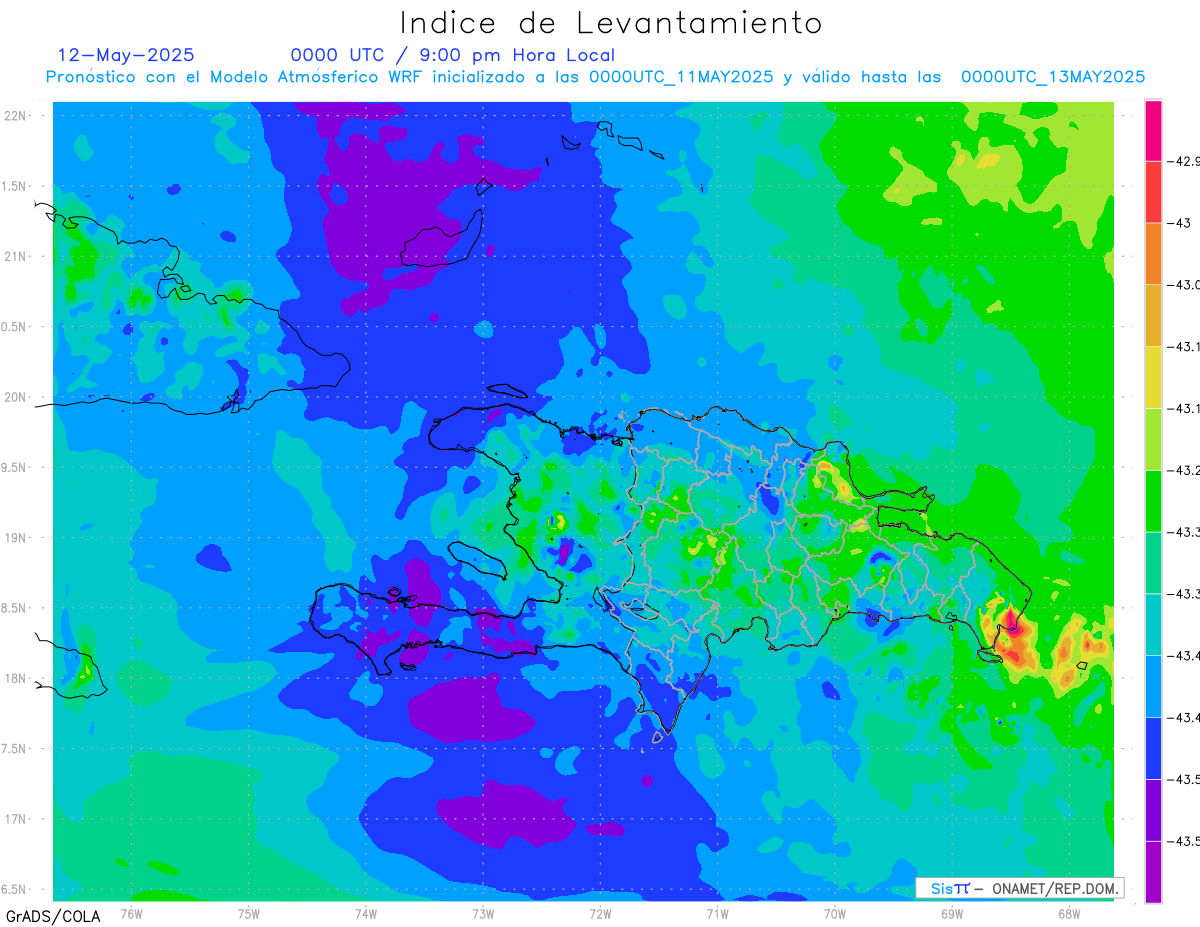Click the magenta-pink swatch atop the color scale

pos(1153,130)
